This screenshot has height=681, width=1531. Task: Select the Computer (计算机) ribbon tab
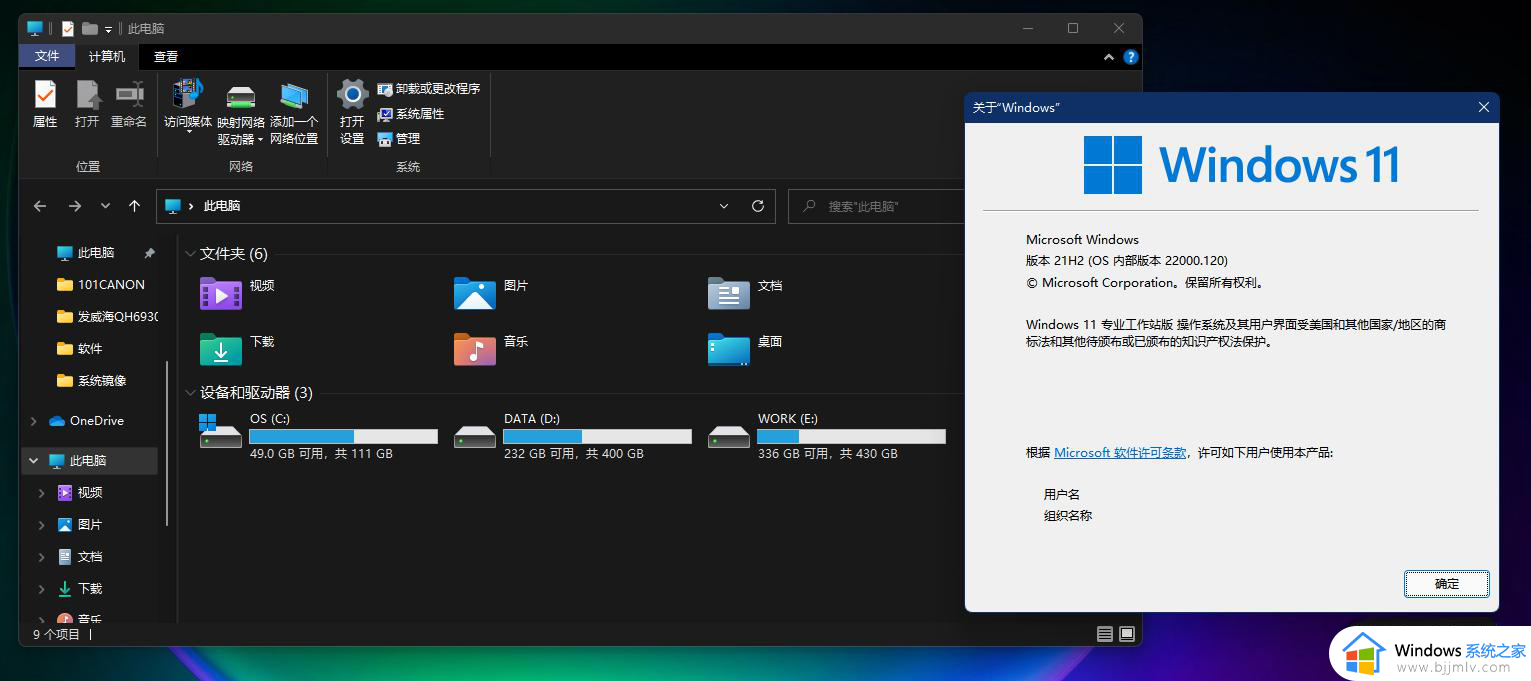[x=107, y=57]
